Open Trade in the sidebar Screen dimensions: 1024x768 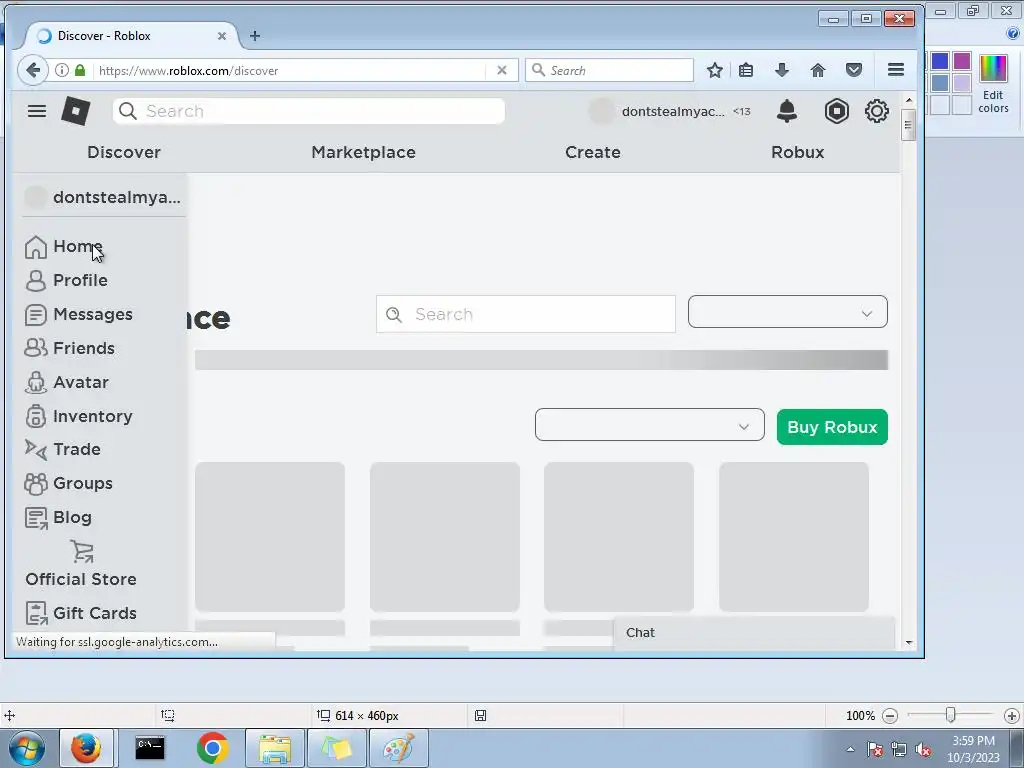pyautogui.click(x=63, y=449)
